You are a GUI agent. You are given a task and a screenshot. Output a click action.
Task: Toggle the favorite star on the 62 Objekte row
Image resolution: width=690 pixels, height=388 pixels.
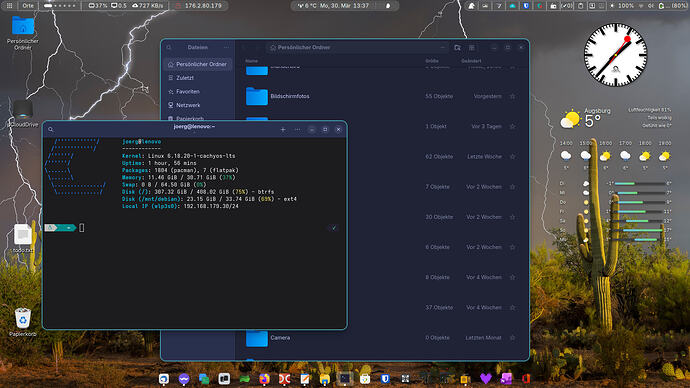[x=513, y=157]
